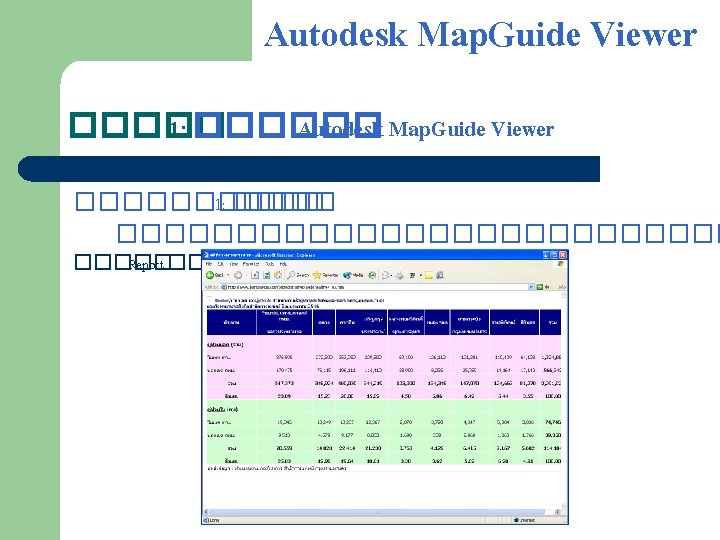Open the Tools menu in Internet Explorer
The width and height of the screenshot is (720, 540).
tap(270, 264)
